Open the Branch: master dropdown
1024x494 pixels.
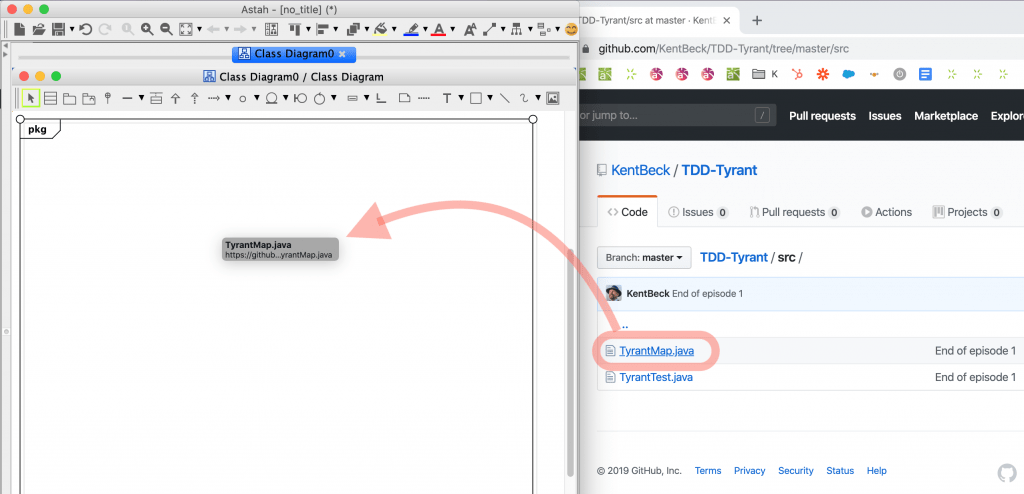[x=643, y=257]
